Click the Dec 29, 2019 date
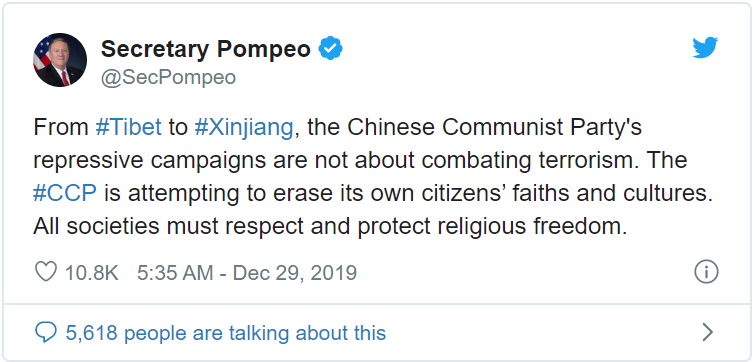The height and width of the screenshot is (362, 755). point(295,273)
